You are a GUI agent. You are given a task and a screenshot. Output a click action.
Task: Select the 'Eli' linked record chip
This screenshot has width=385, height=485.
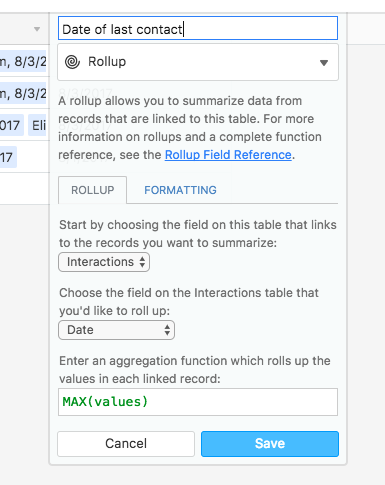[37, 125]
